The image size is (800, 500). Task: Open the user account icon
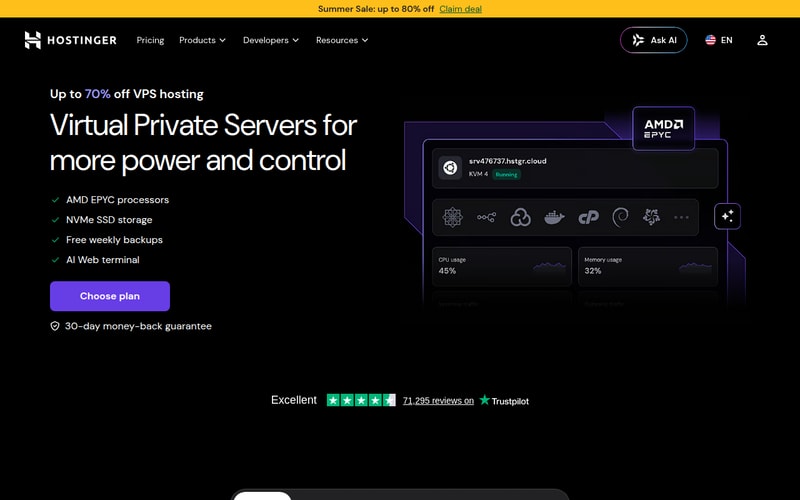click(762, 40)
